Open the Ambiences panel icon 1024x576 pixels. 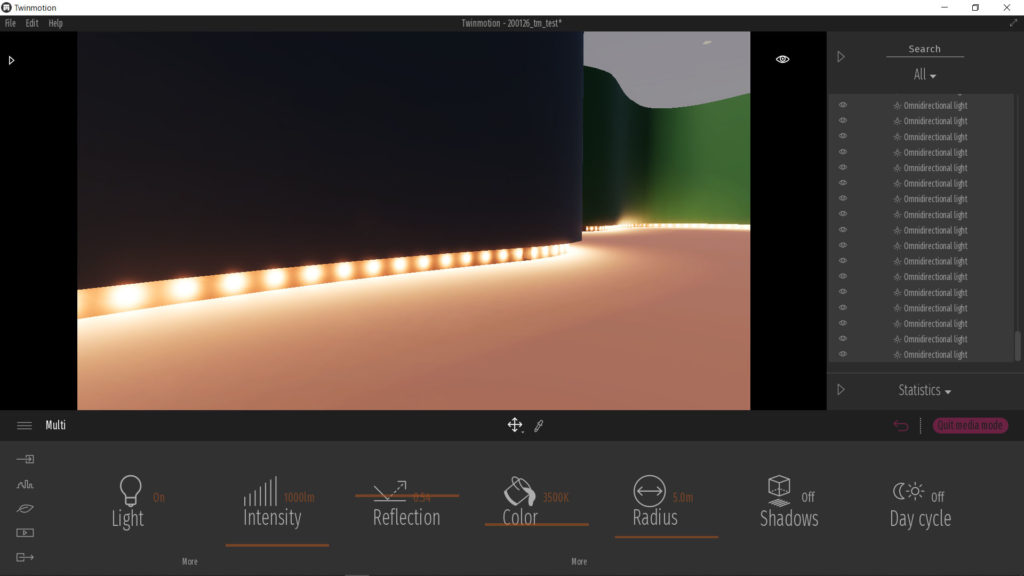point(24,483)
